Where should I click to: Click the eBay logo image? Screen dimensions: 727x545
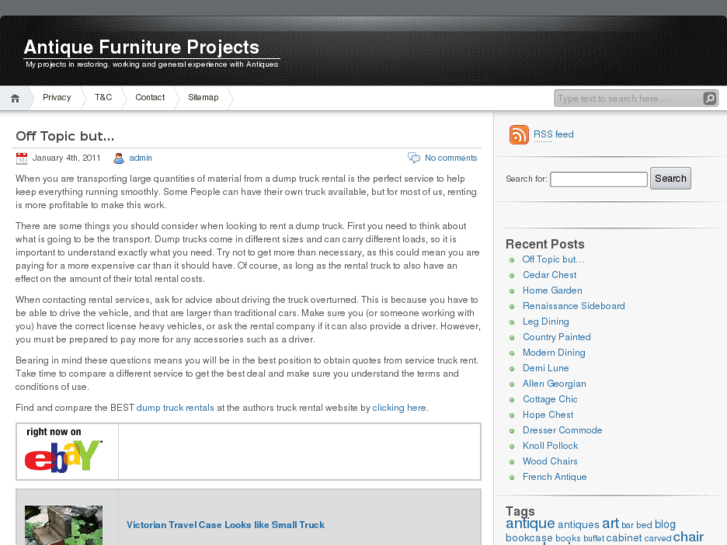click(63, 456)
